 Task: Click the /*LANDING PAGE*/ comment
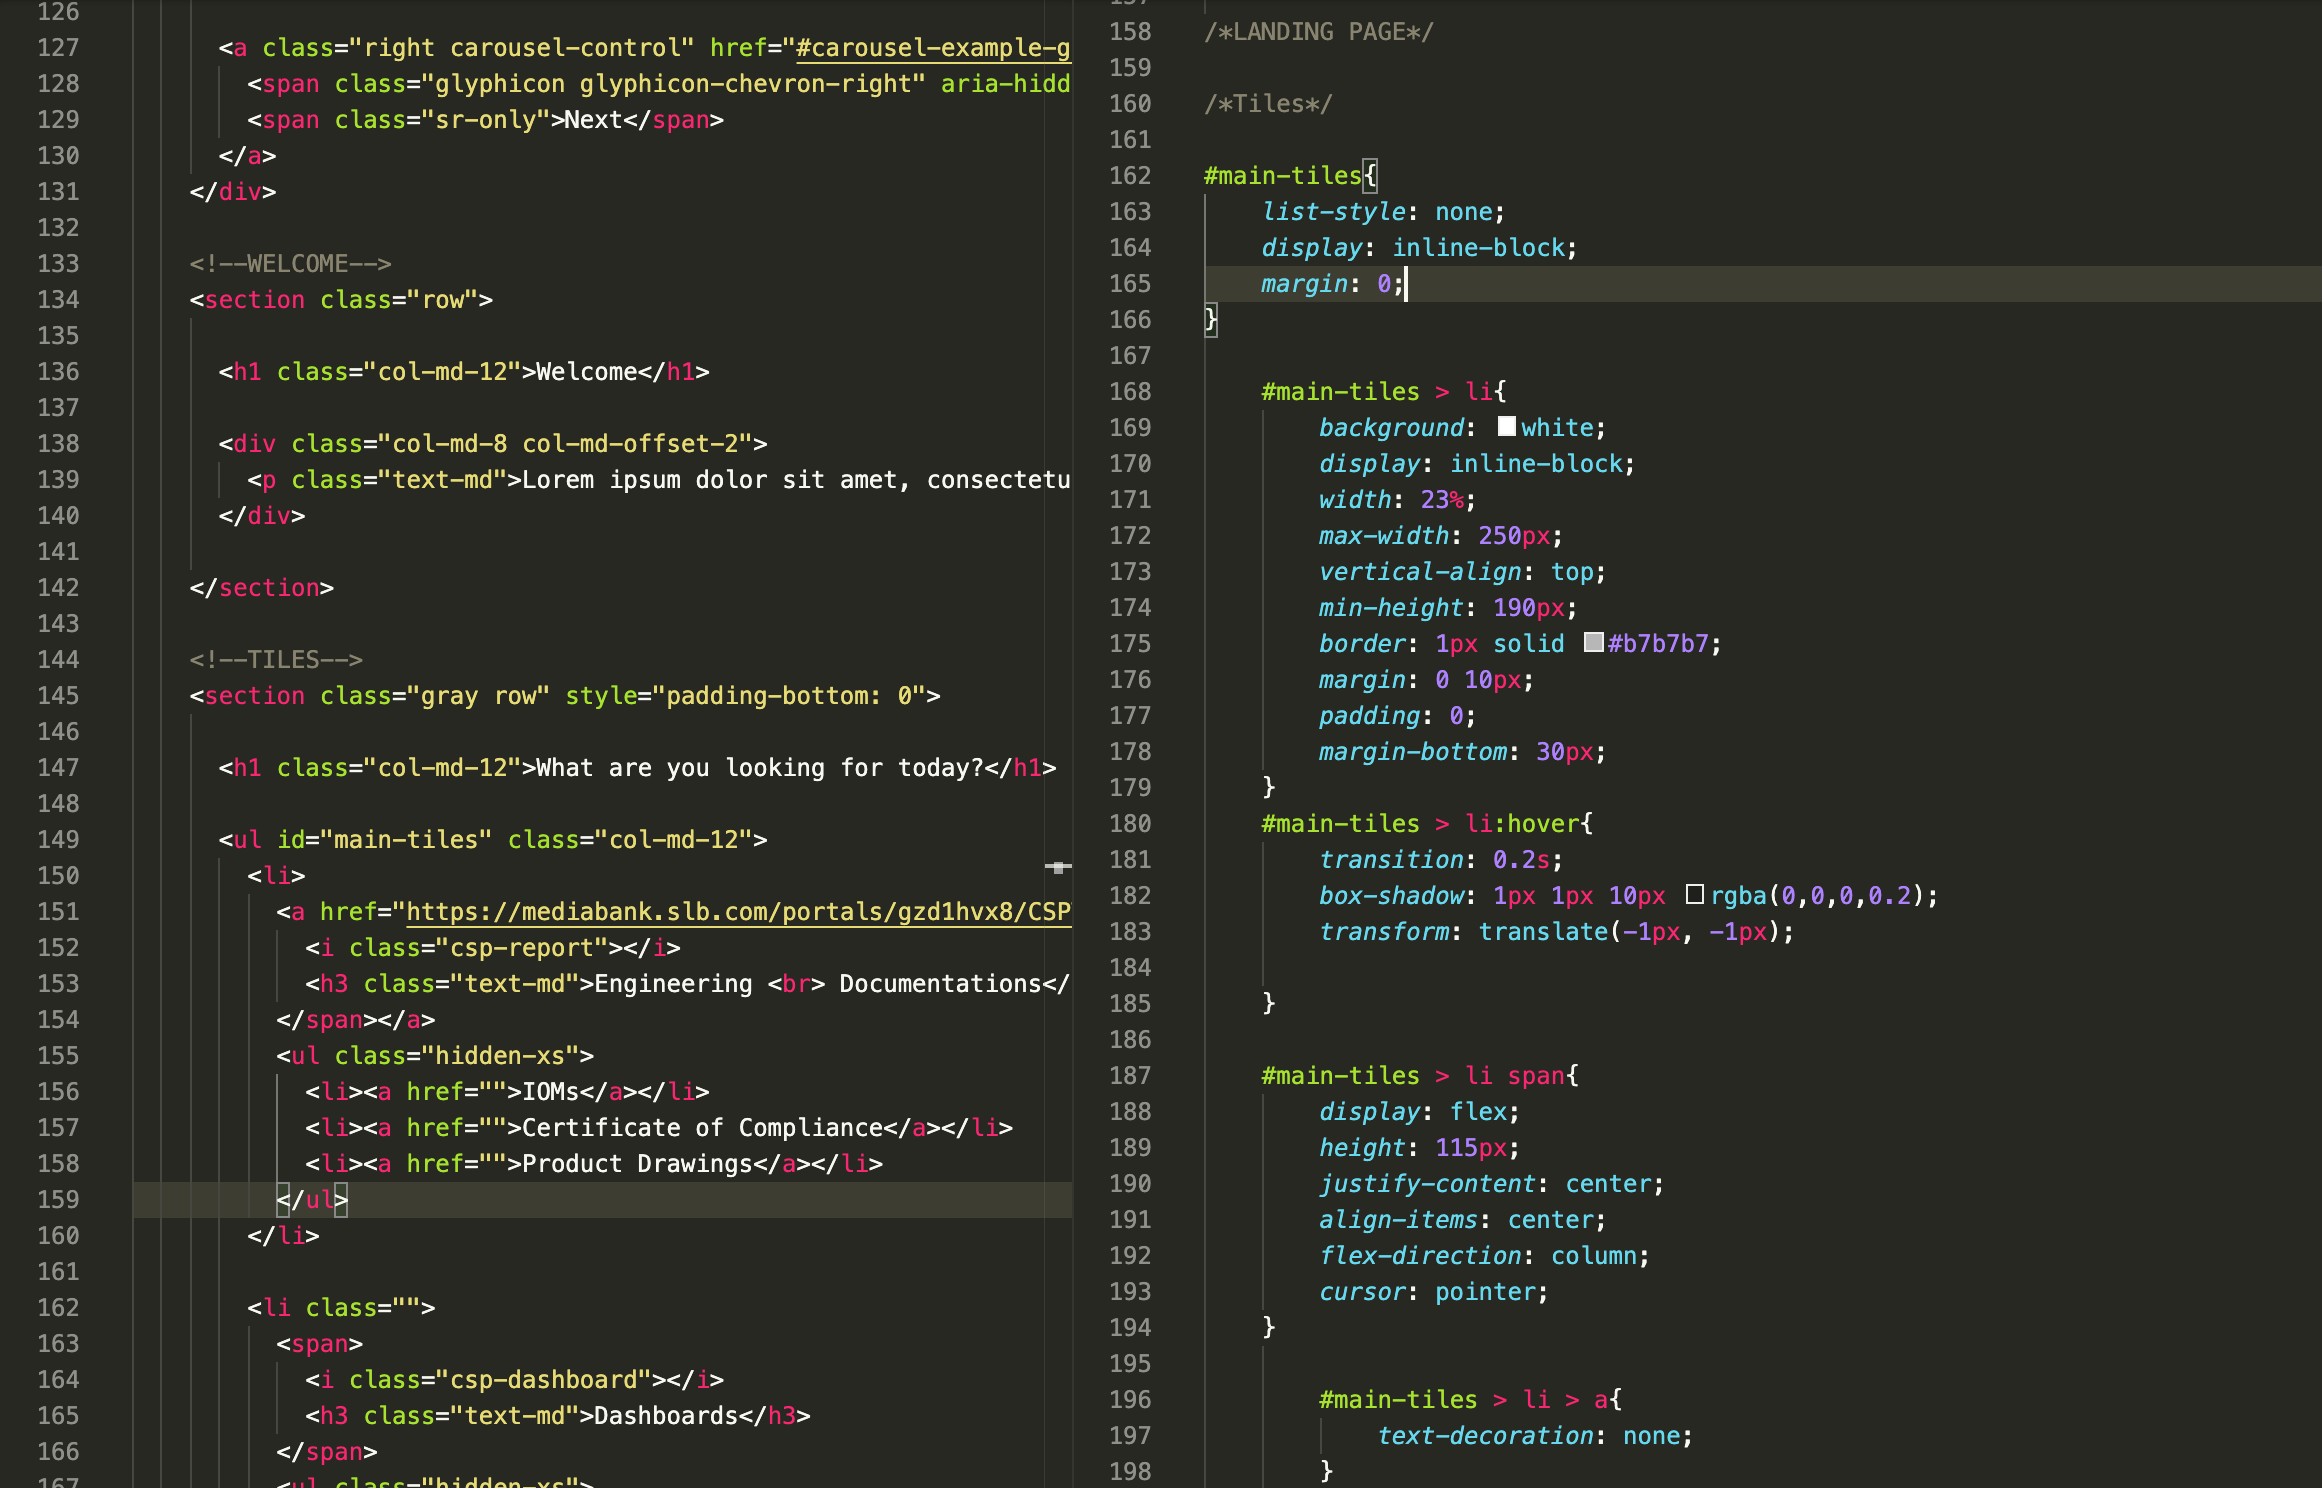(1318, 32)
